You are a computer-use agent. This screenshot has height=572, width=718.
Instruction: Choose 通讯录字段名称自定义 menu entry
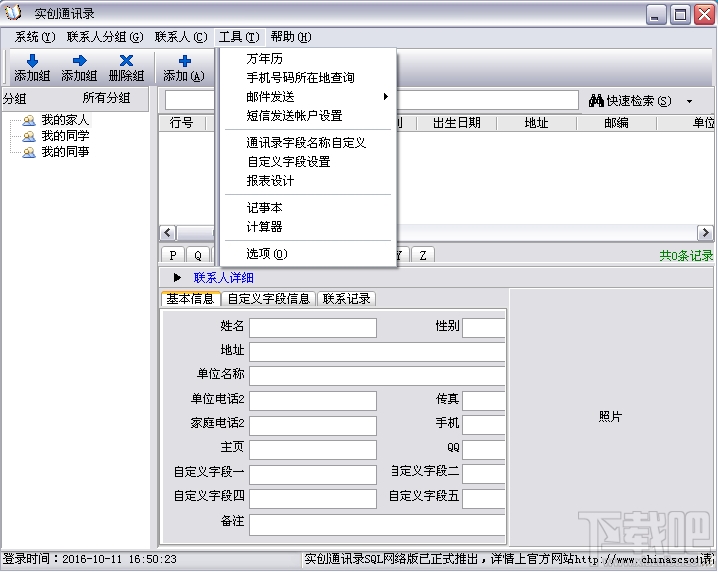(308, 143)
